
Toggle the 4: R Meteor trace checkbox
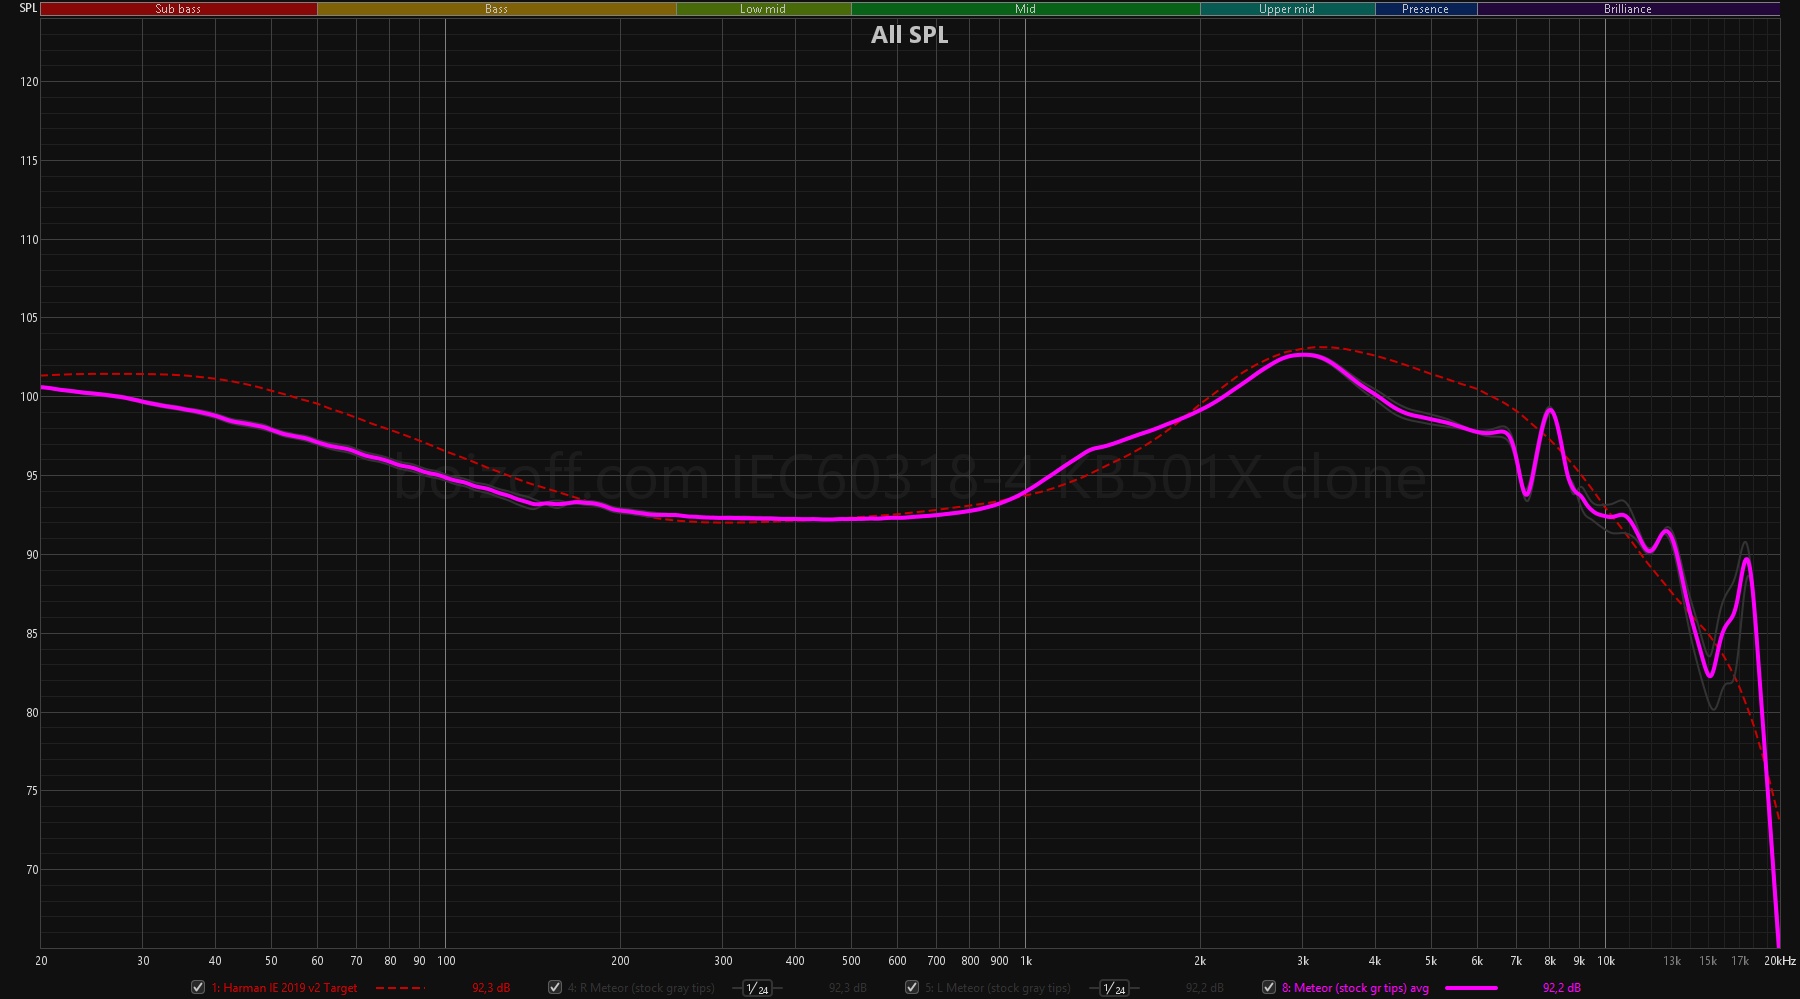tap(555, 987)
